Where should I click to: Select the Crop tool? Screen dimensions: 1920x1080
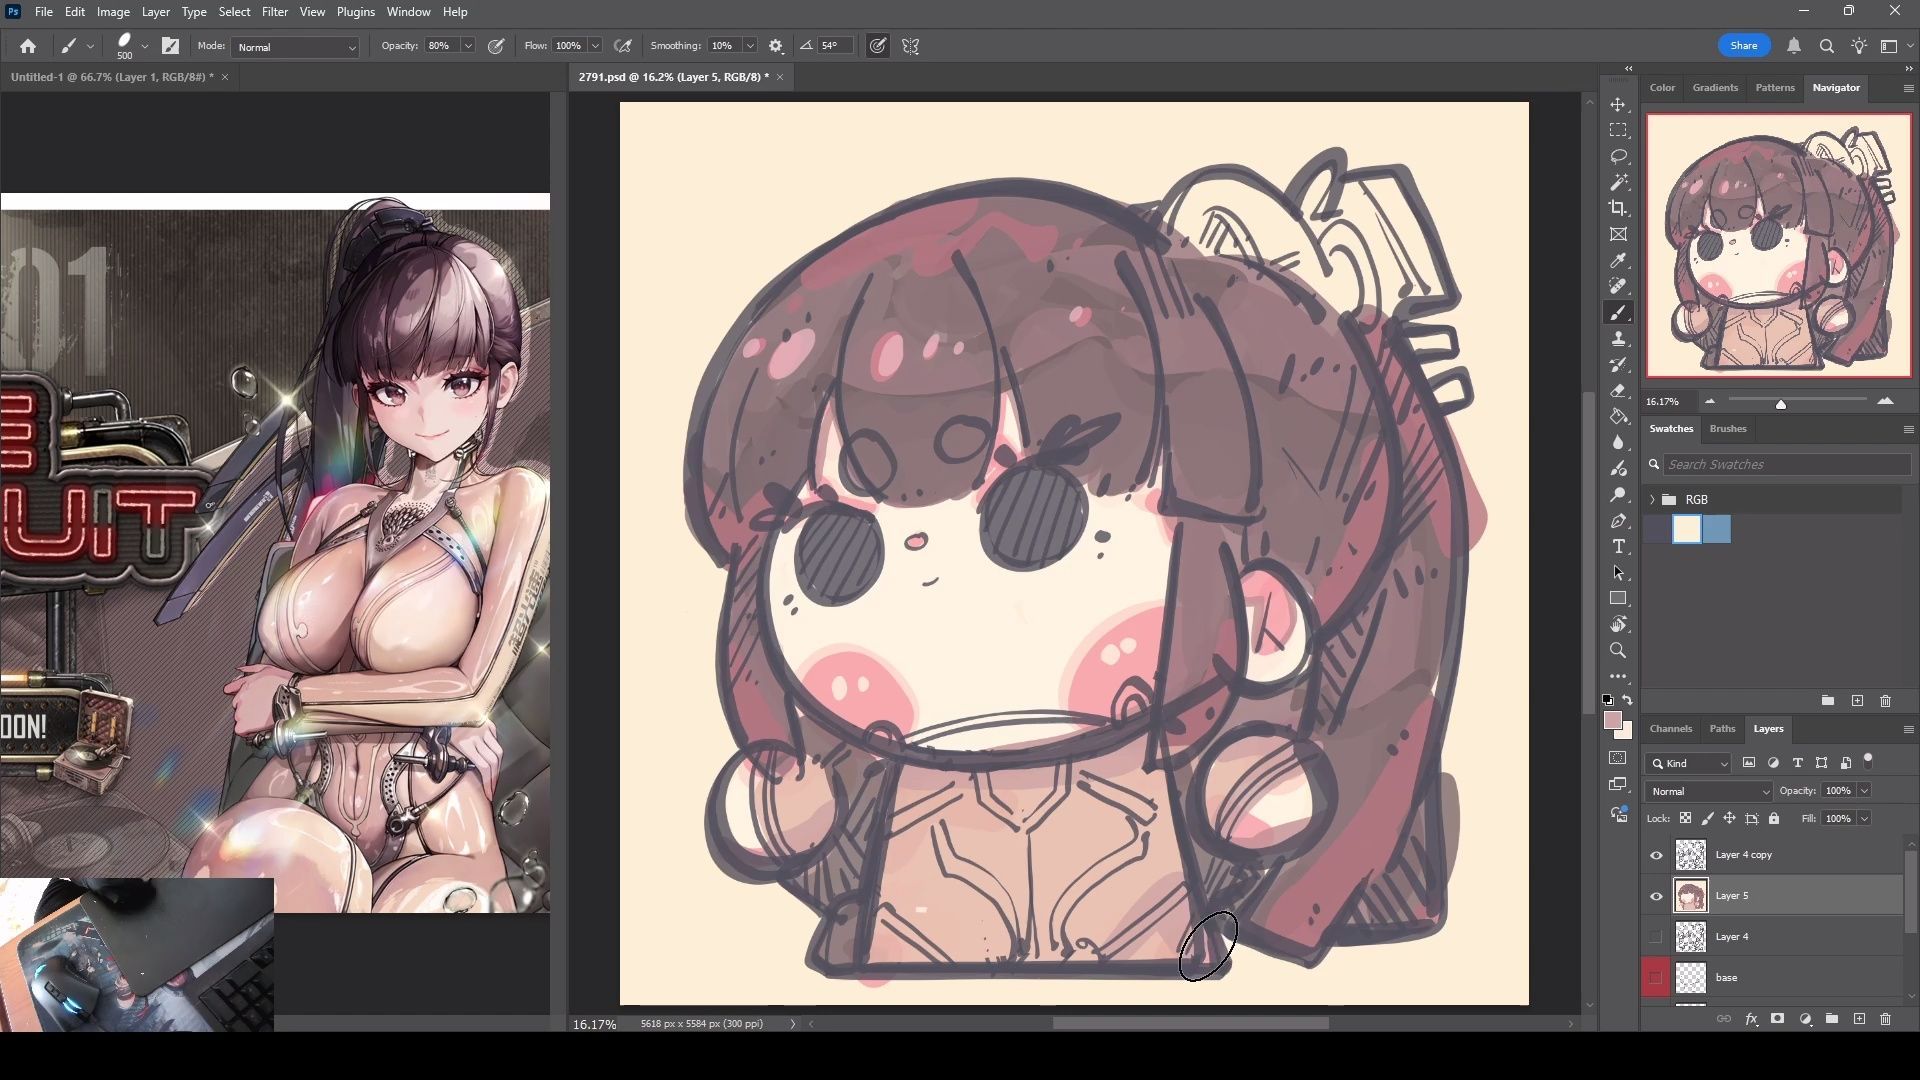click(1618, 208)
